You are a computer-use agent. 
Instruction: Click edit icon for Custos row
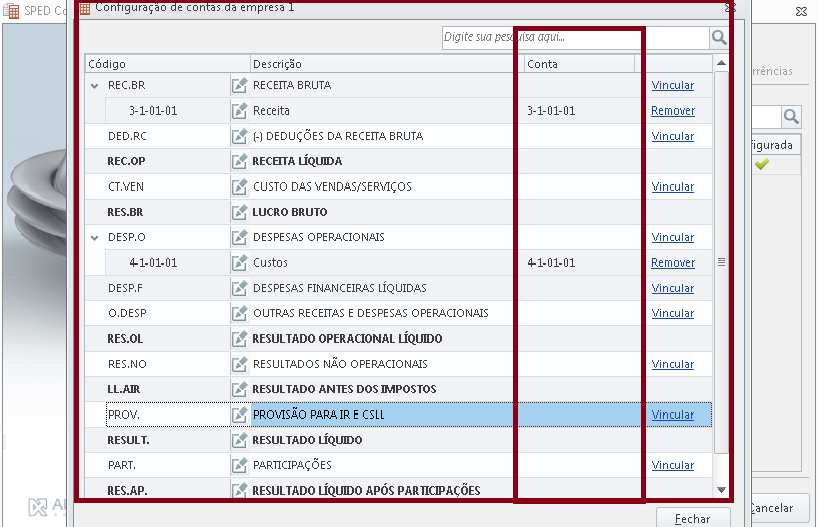coord(239,263)
